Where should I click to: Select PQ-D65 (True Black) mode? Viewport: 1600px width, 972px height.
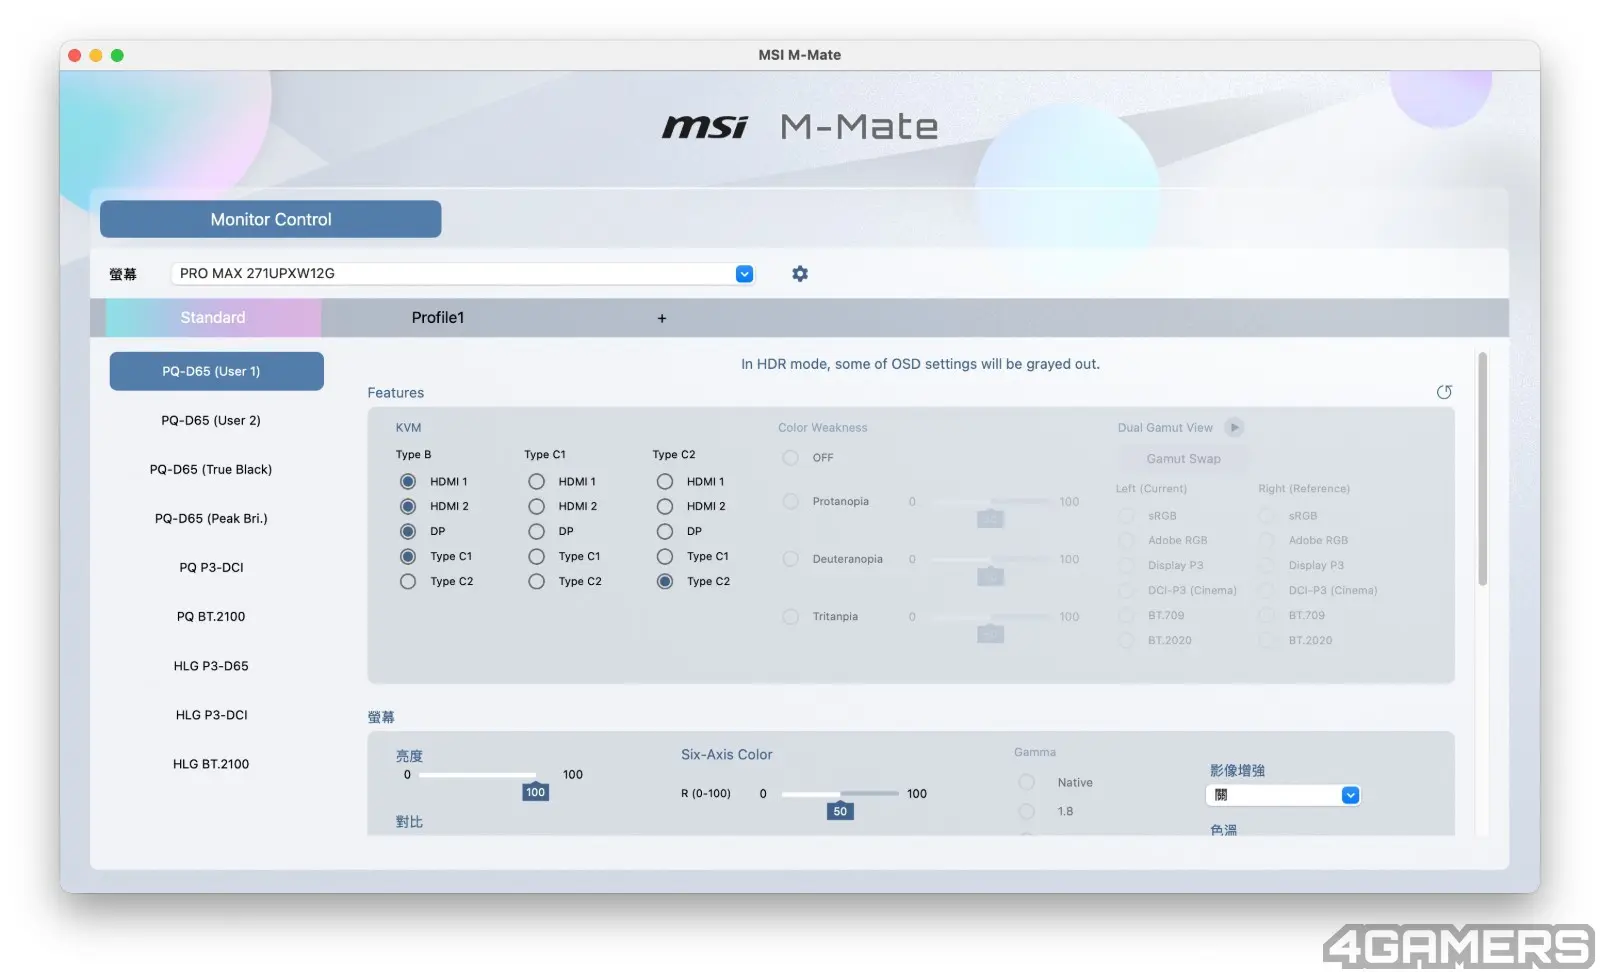[211, 470]
